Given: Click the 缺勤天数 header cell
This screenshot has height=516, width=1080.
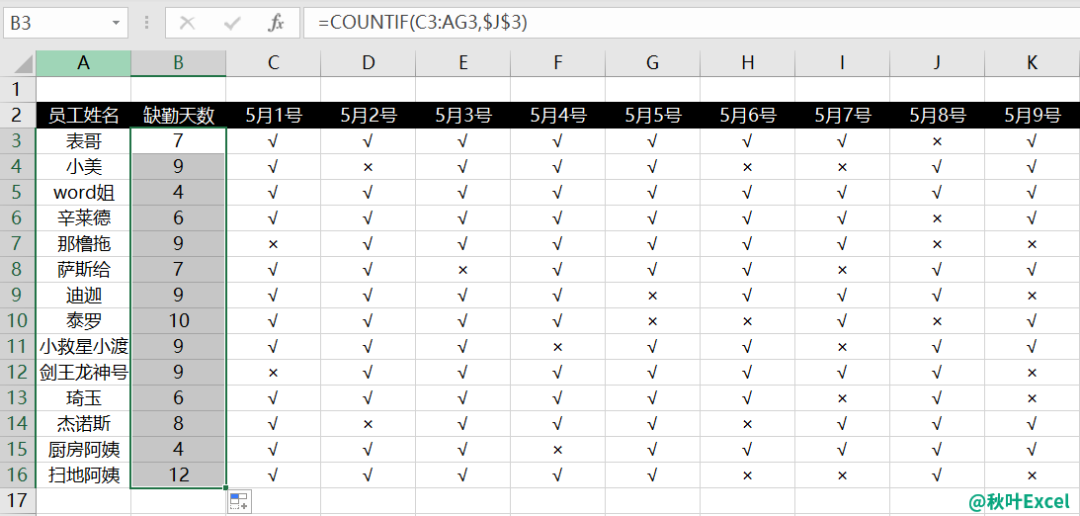Looking at the screenshot, I should click(178, 115).
